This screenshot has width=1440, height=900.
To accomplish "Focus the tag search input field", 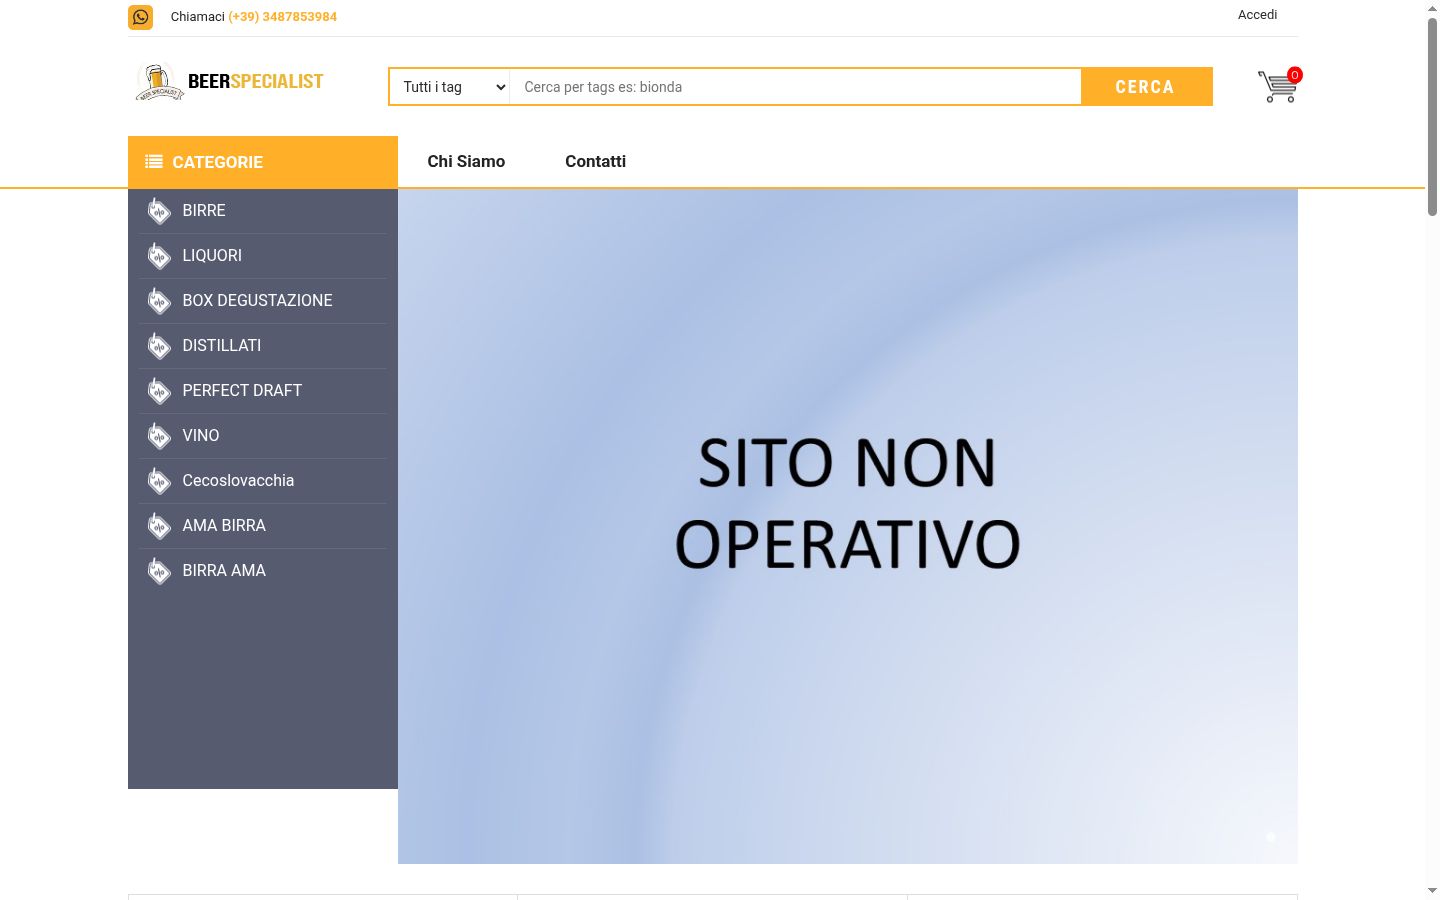I will tap(795, 87).
